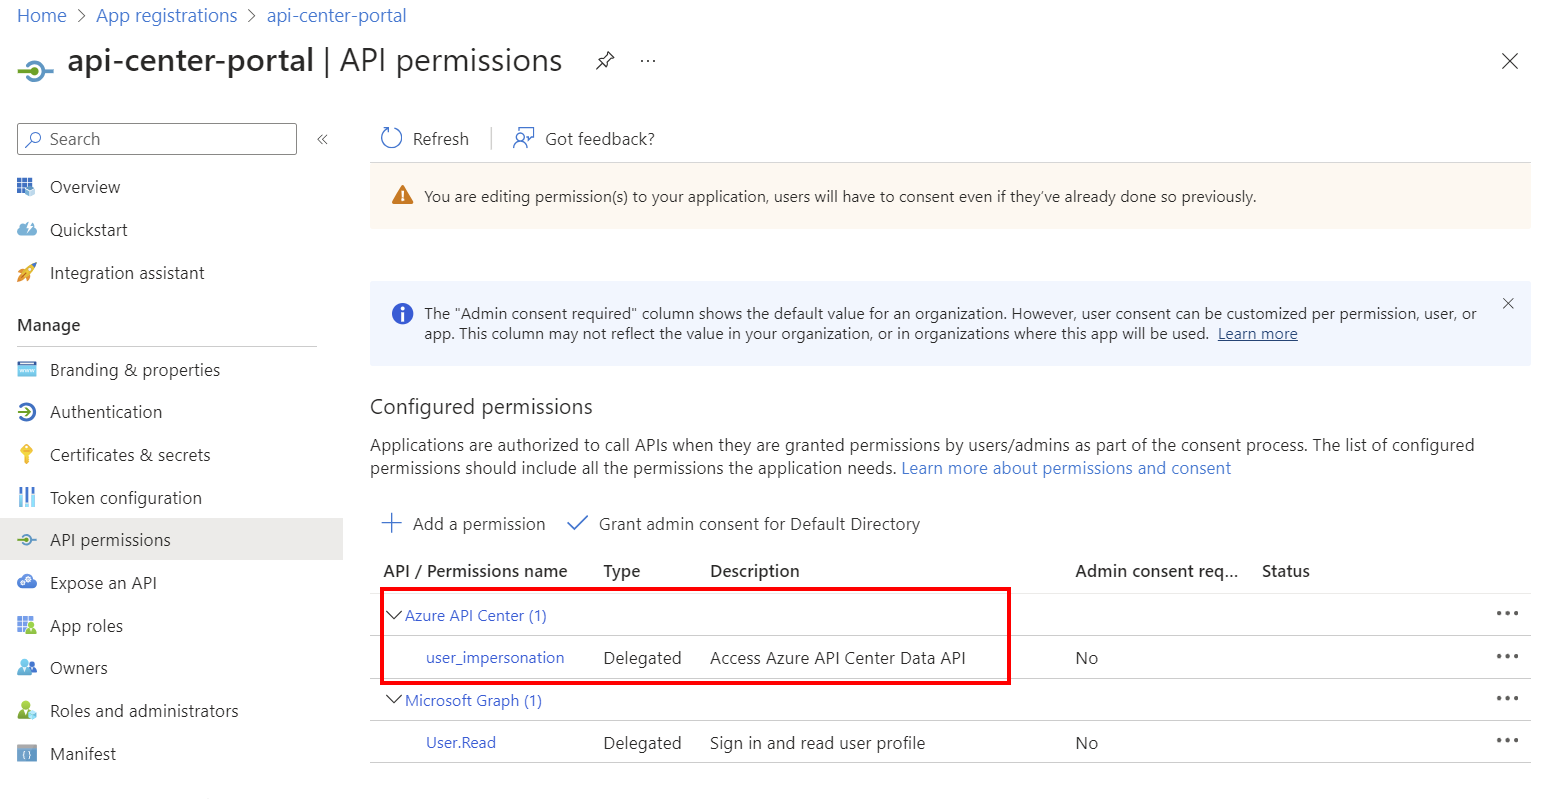Click the App roles icon
The image size is (1545, 799).
click(x=27, y=626)
